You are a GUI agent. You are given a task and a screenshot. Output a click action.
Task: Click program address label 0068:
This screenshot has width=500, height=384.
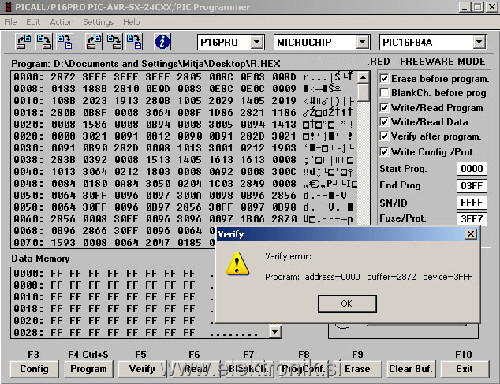point(28,231)
